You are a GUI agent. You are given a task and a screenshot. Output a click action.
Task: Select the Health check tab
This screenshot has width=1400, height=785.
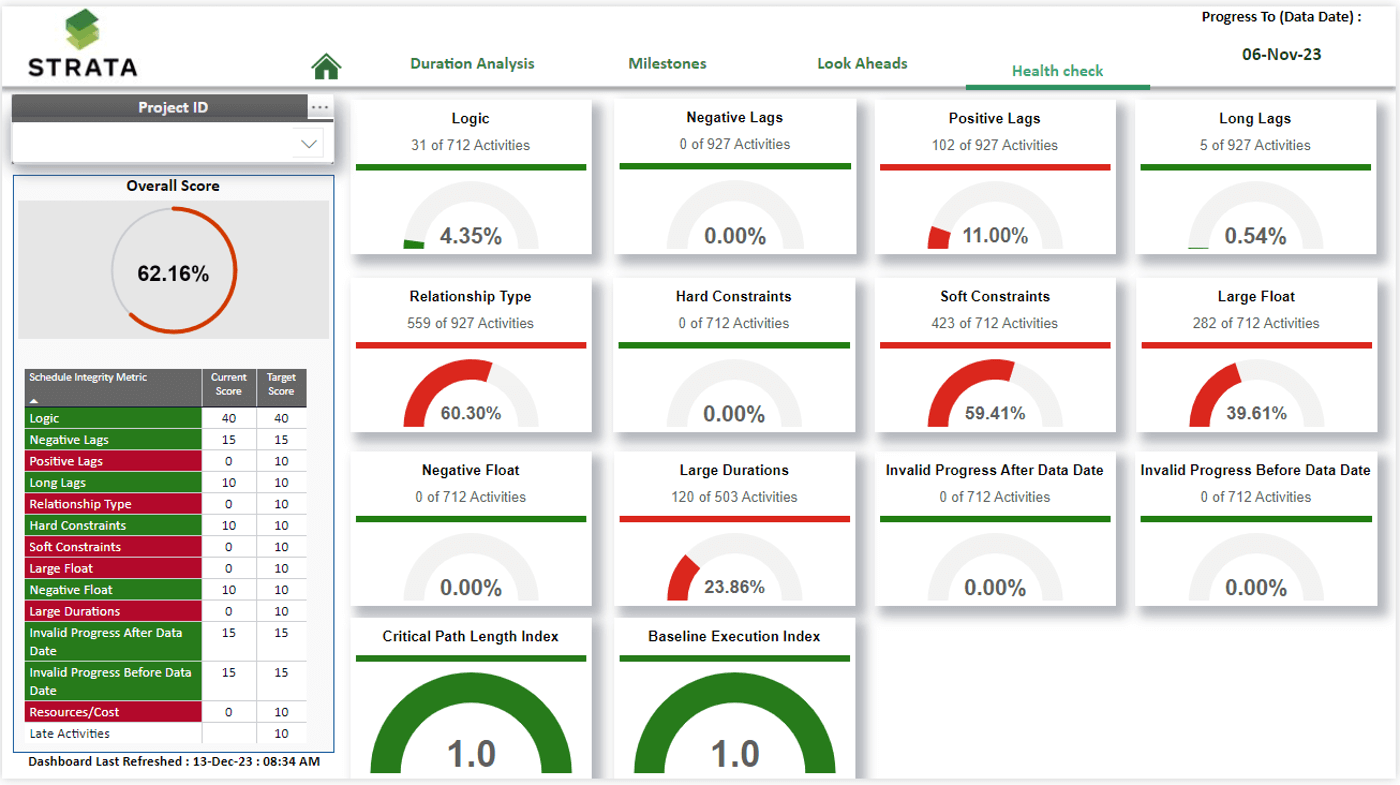pos(1057,71)
